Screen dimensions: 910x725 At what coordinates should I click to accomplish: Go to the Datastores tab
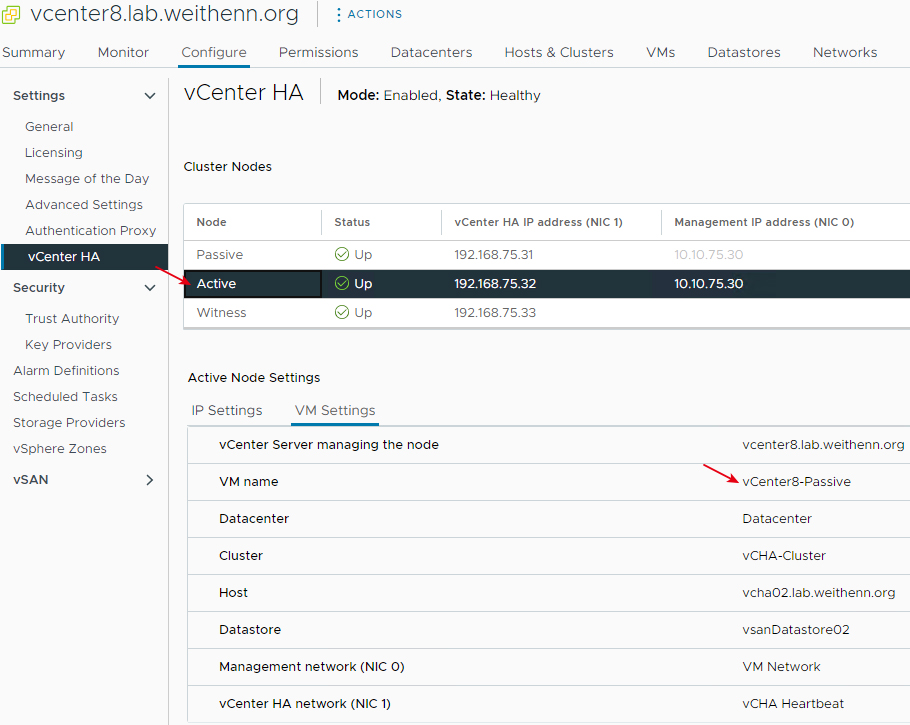coord(743,52)
